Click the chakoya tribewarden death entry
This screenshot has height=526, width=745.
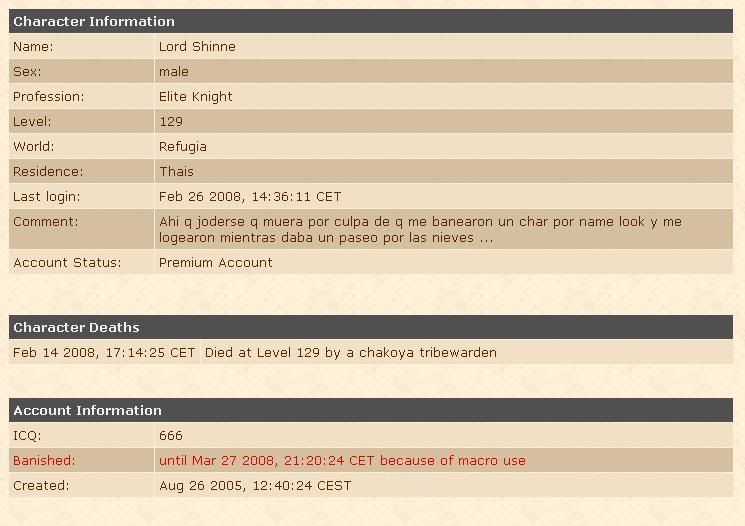[x=351, y=353]
